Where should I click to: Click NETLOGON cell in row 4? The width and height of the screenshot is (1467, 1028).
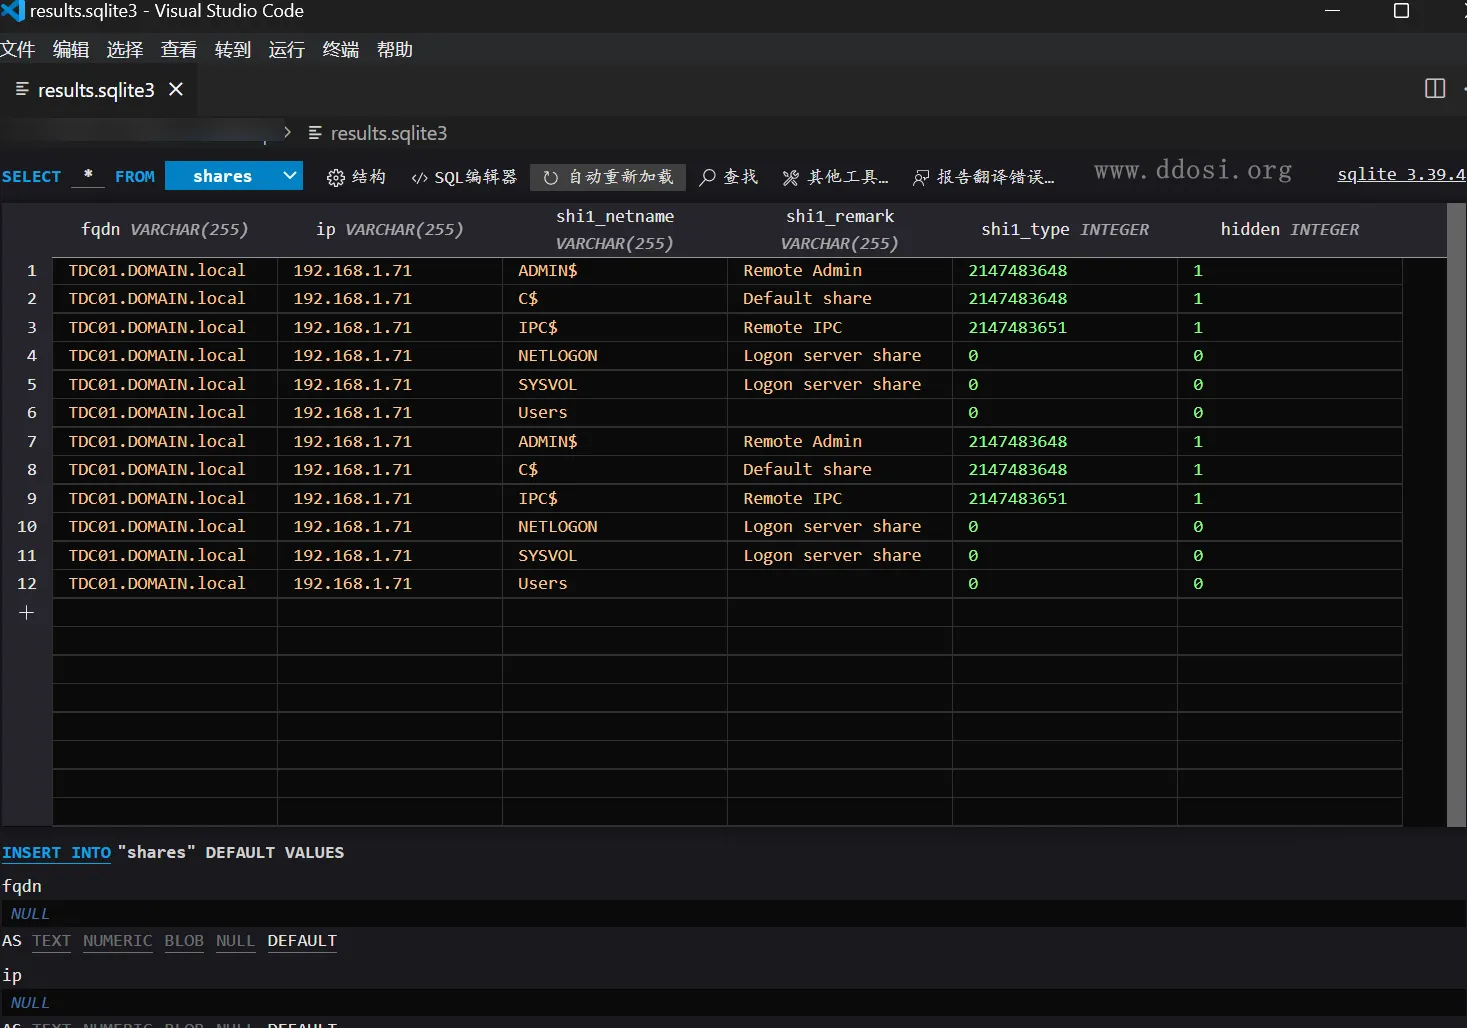(615, 355)
